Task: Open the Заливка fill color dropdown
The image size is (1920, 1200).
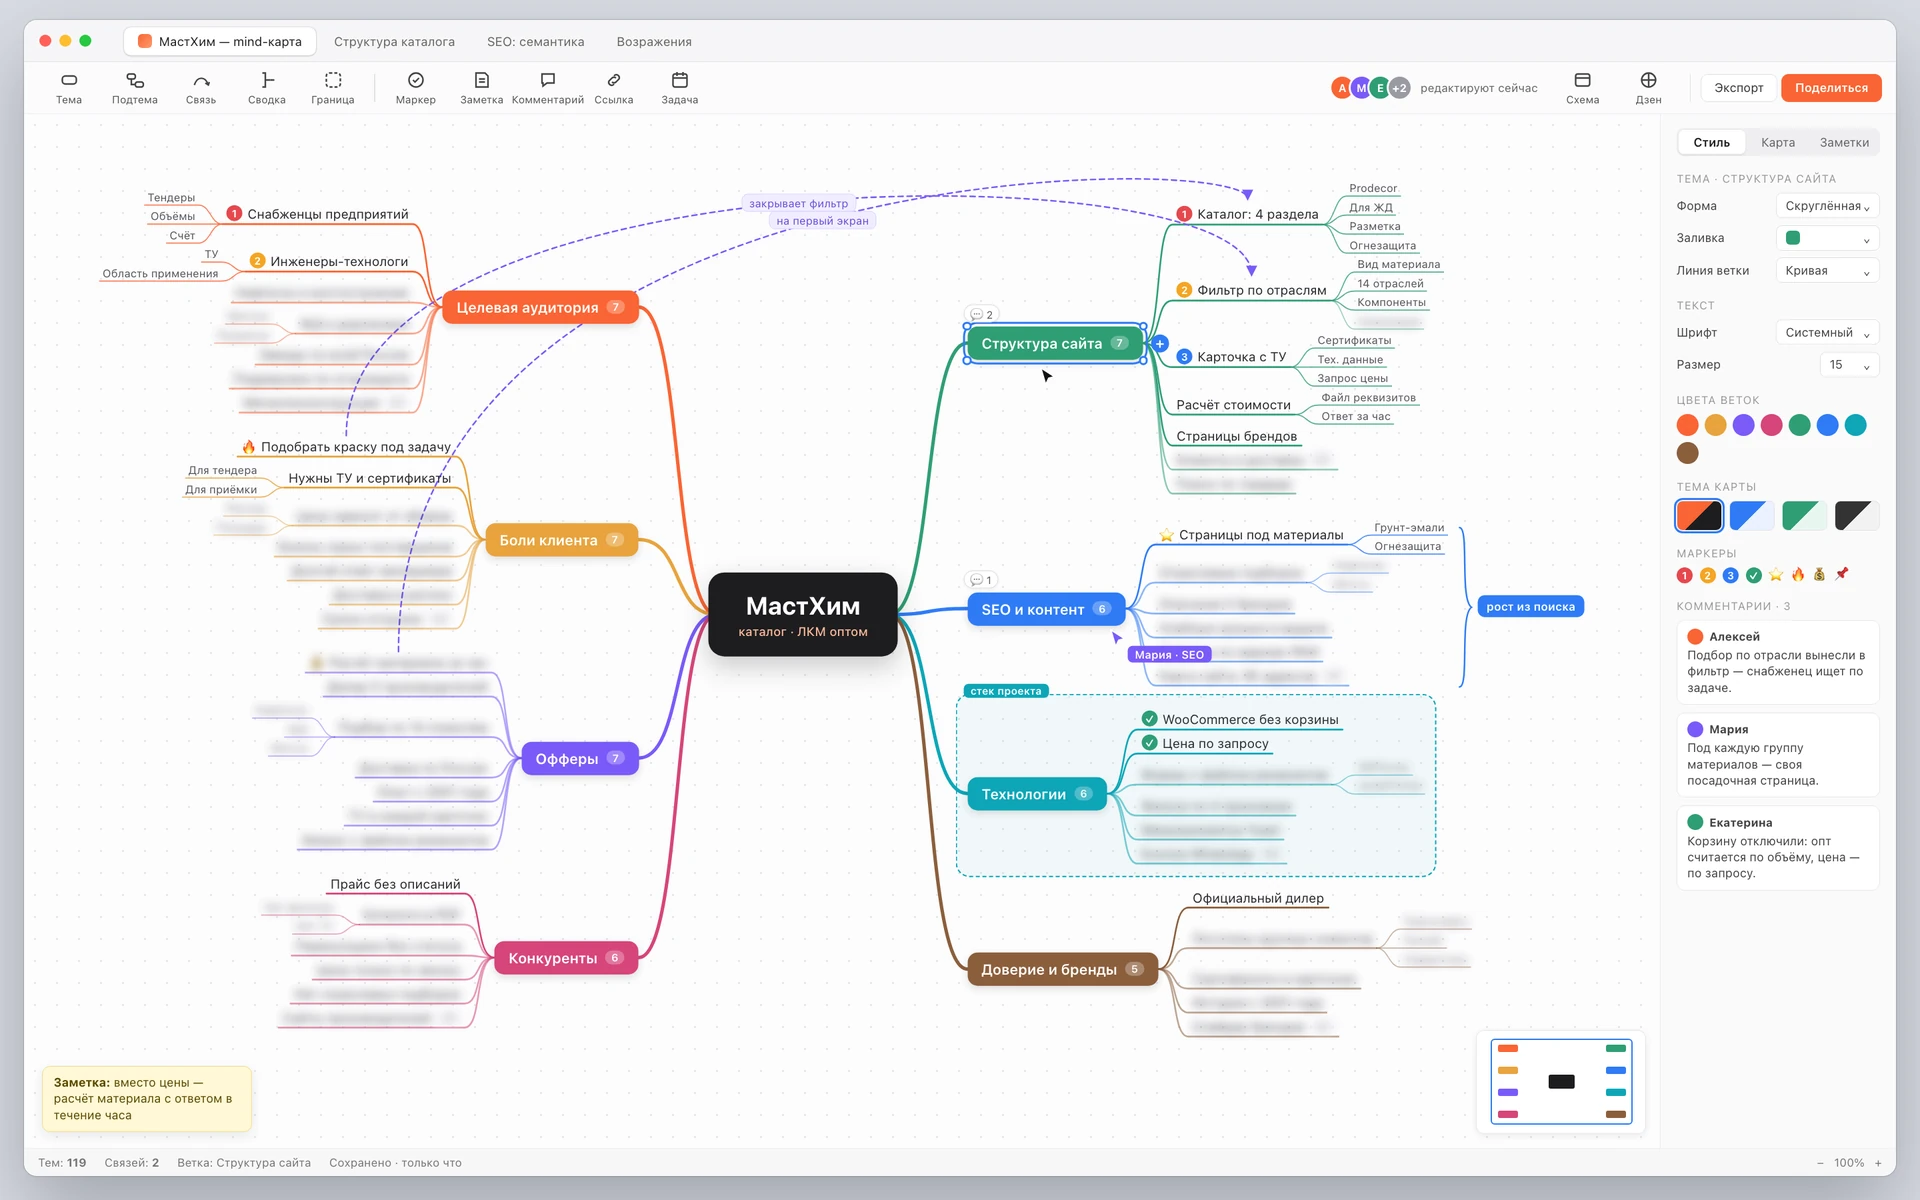Action: 1827,238
